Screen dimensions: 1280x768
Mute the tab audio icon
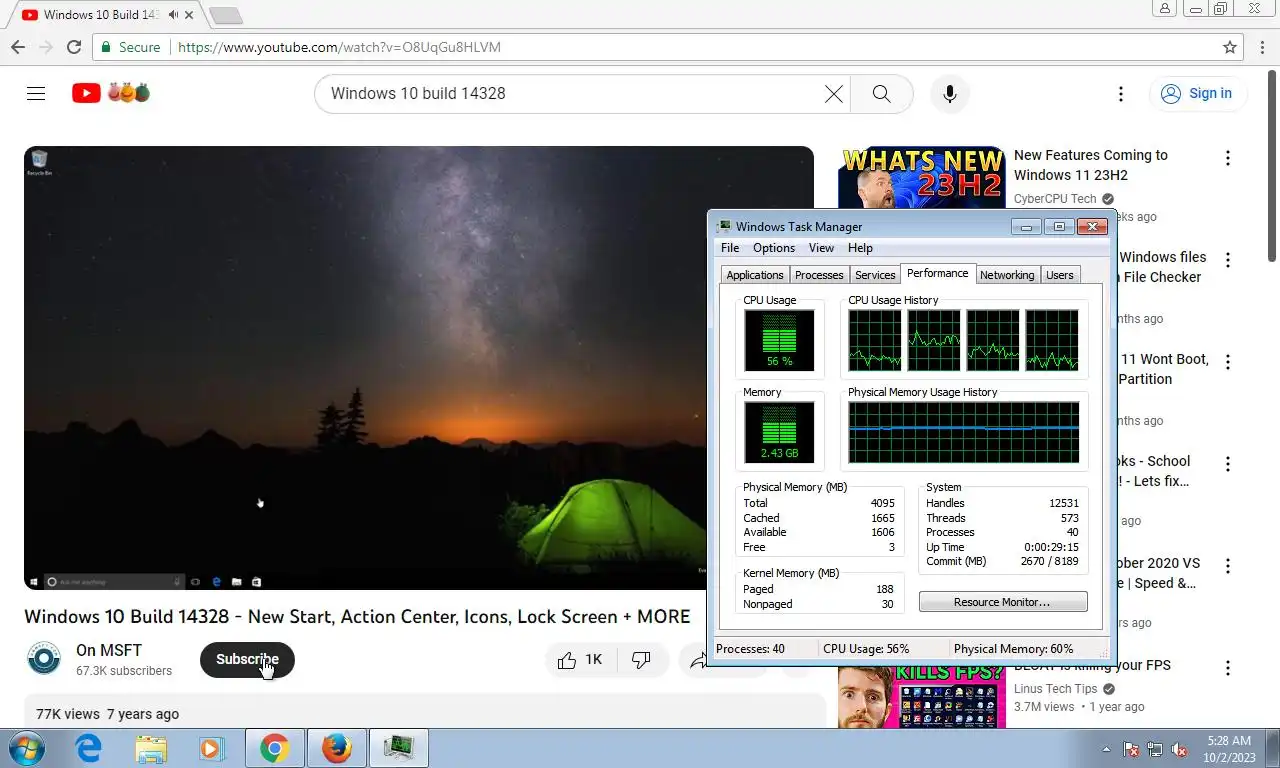(174, 15)
